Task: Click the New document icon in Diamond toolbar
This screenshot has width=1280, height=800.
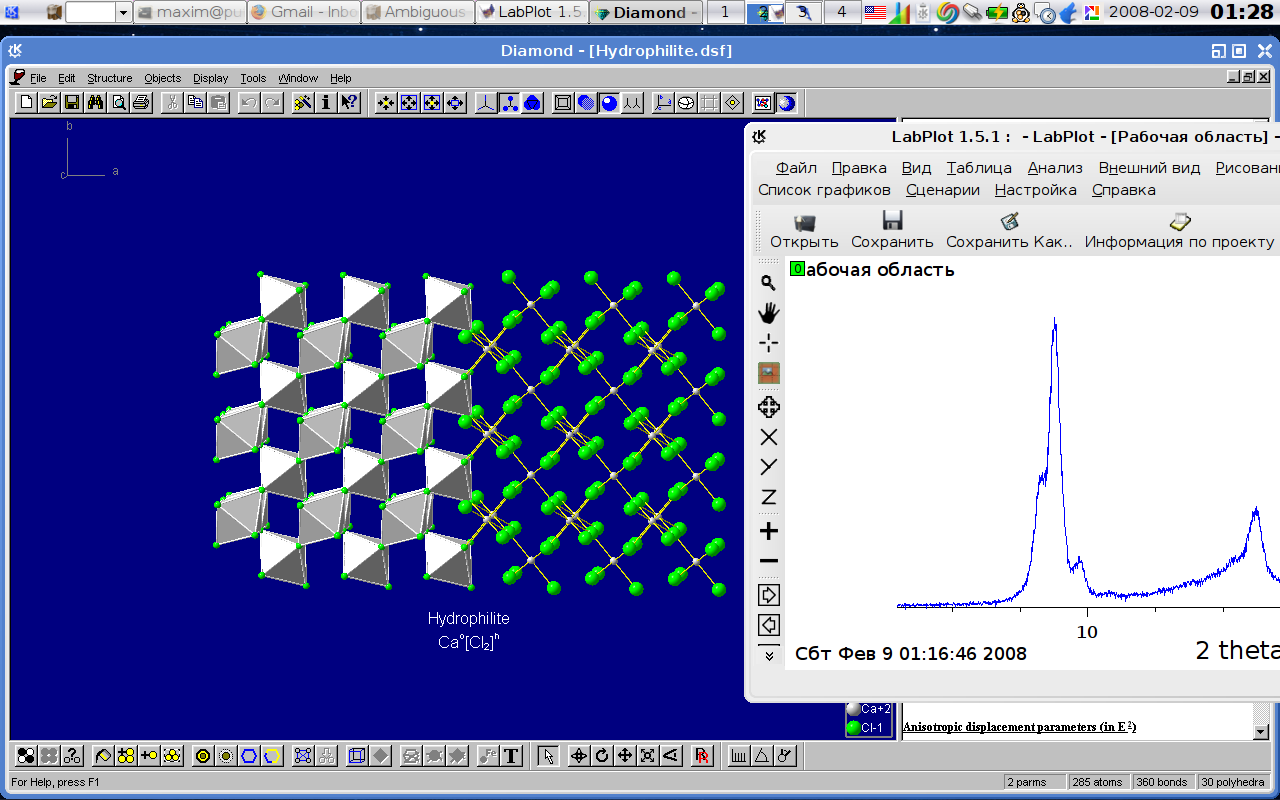Action: pos(27,102)
